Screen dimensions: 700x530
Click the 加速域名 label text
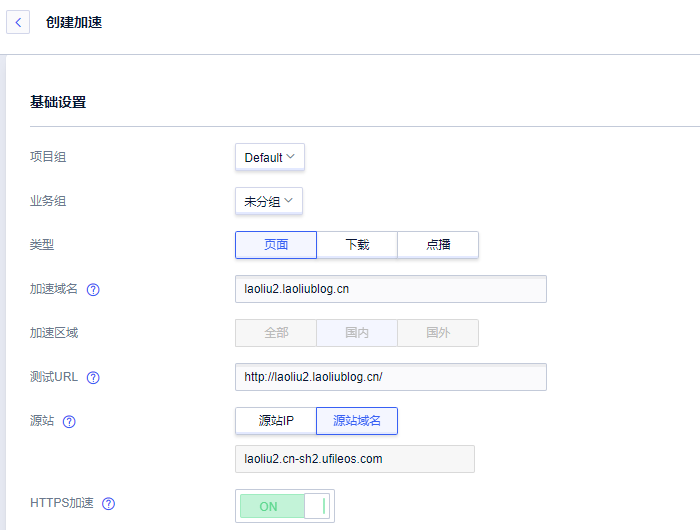pos(54,289)
